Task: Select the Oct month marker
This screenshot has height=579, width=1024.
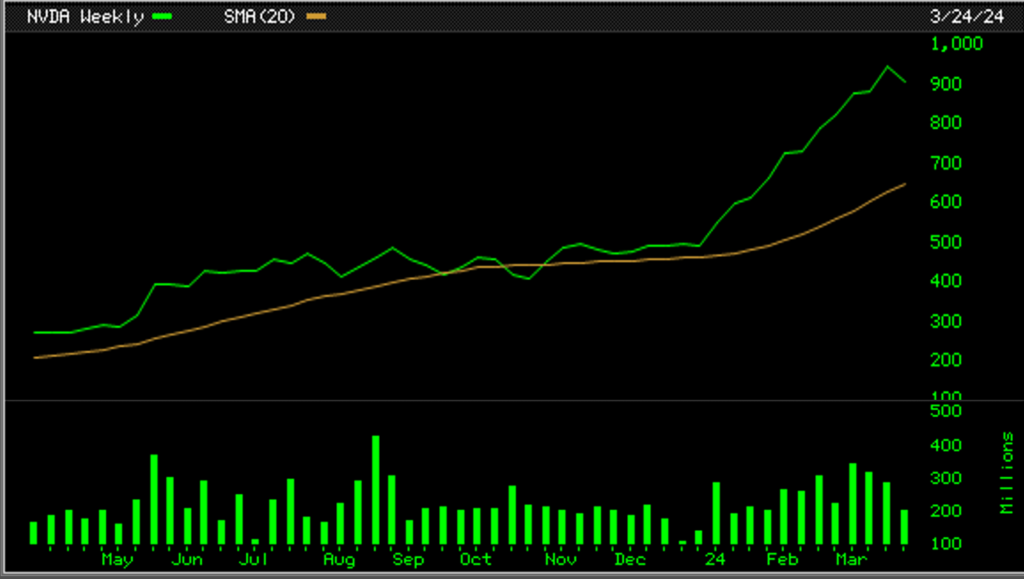Action: point(475,560)
